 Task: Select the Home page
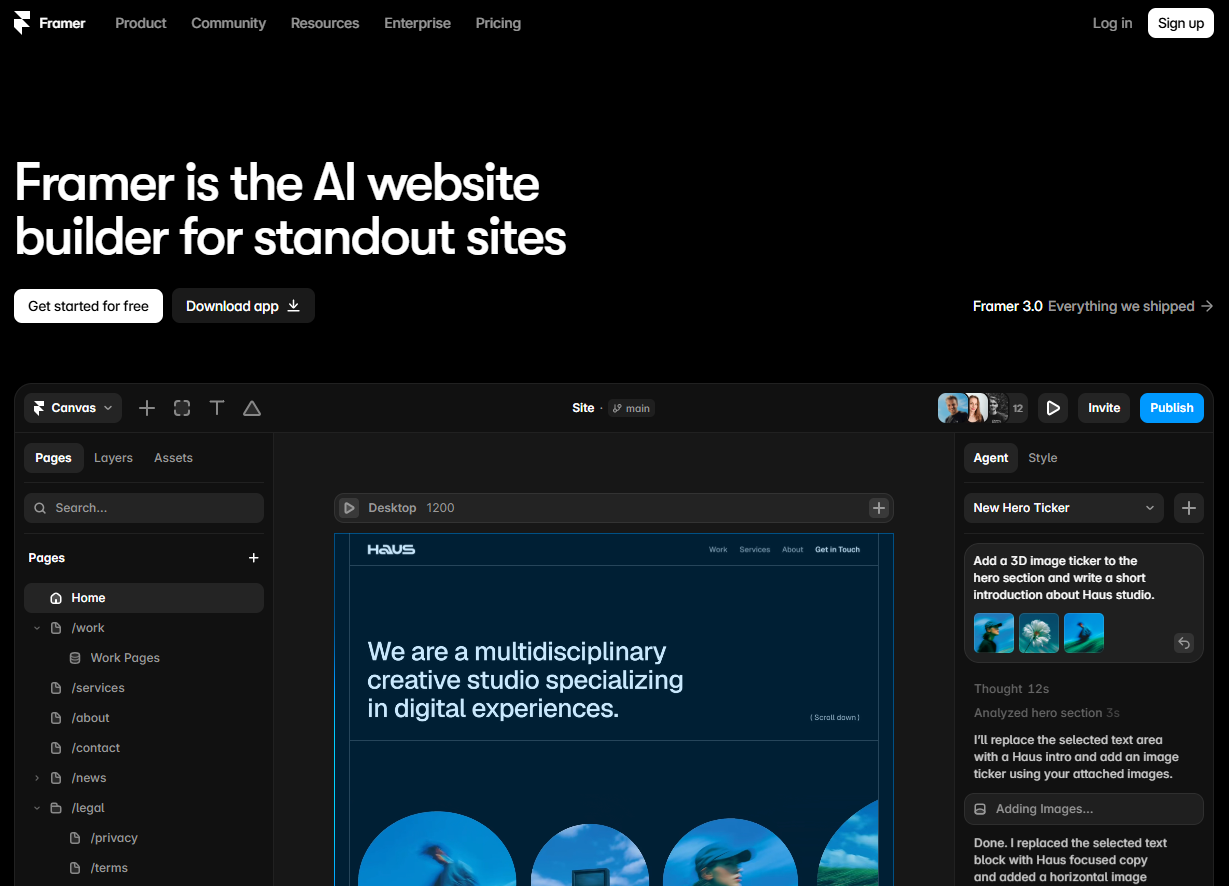tap(144, 598)
